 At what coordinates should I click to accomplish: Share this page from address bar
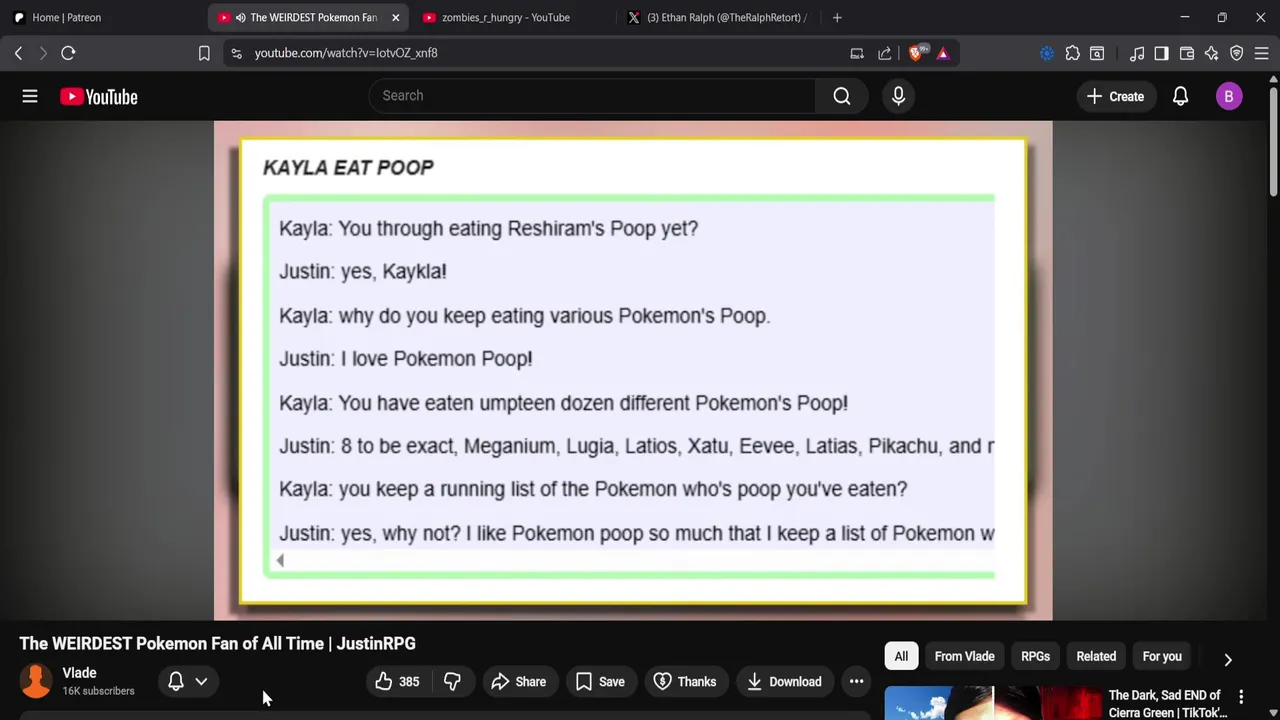(x=885, y=53)
